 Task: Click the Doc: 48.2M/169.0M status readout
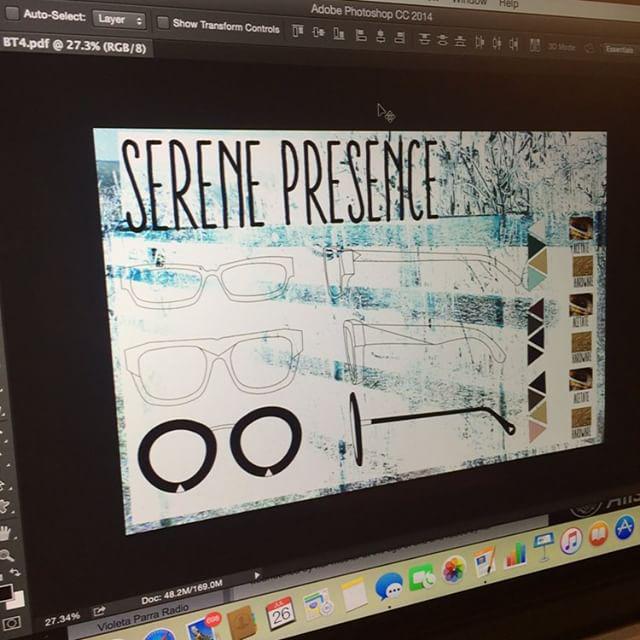click(182, 592)
